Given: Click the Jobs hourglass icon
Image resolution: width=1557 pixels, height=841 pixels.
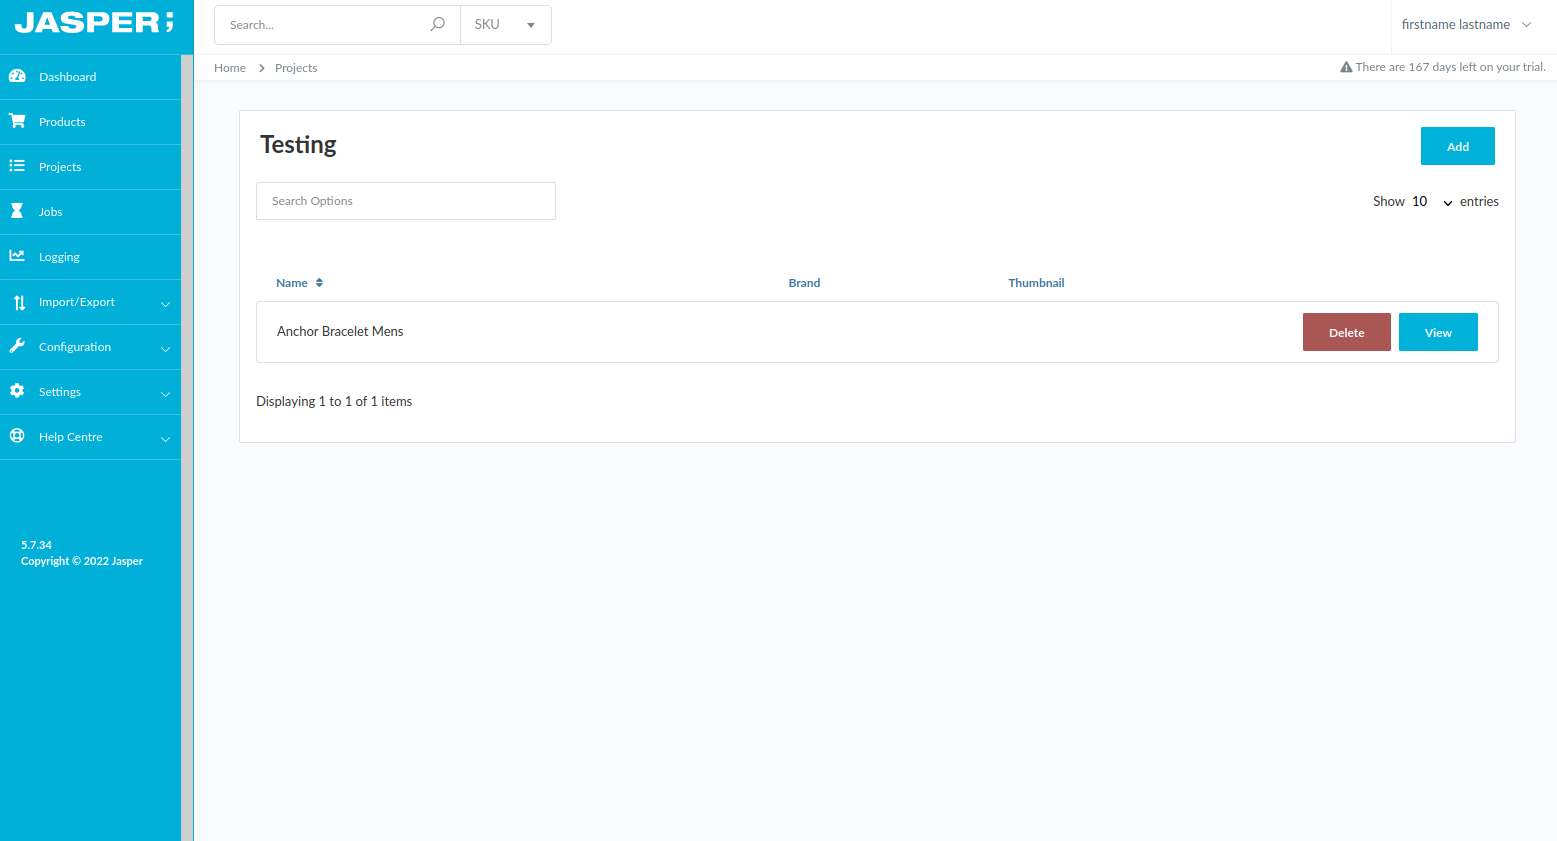Looking at the screenshot, I should 17,211.
